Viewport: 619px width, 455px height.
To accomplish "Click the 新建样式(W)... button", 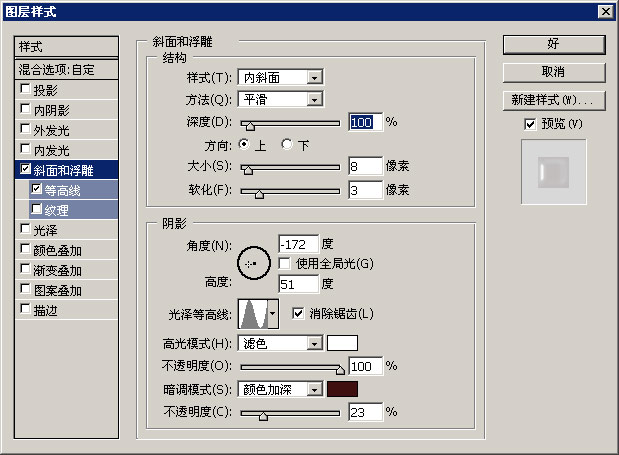I will pos(554,100).
